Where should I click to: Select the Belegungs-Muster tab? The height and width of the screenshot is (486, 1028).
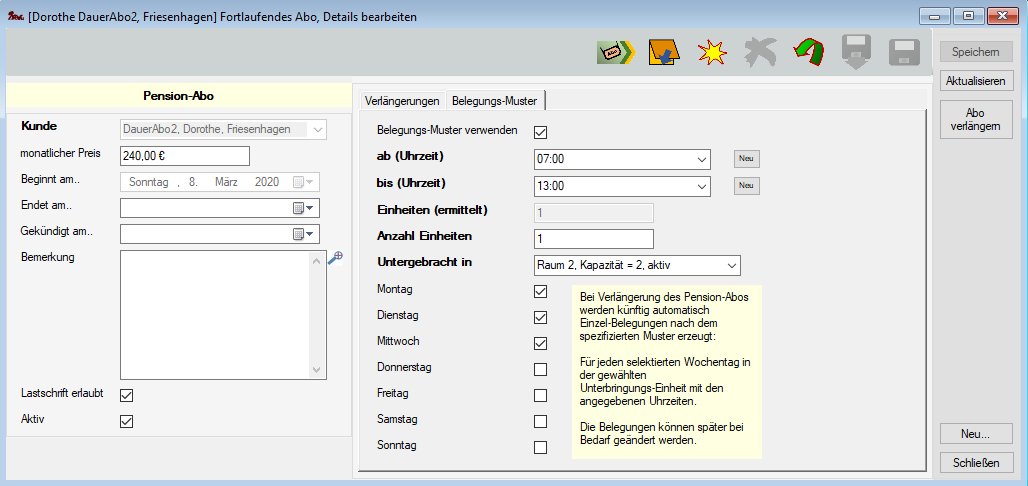(494, 101)
